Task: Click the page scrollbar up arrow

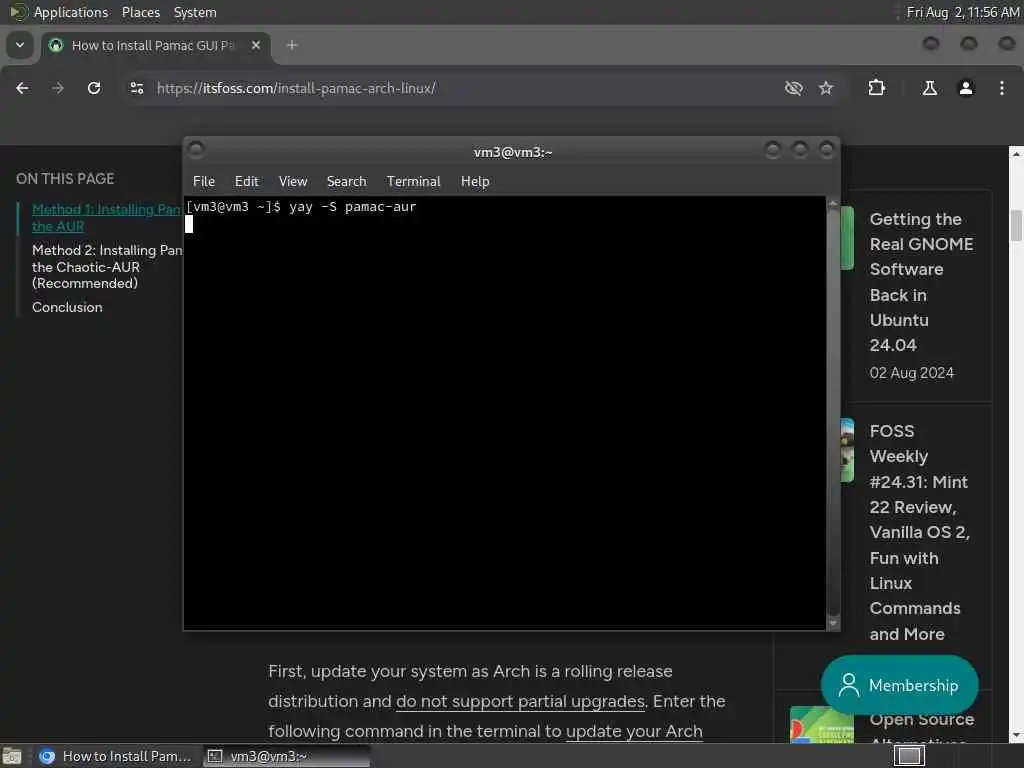Action: tap(1016, 154)
